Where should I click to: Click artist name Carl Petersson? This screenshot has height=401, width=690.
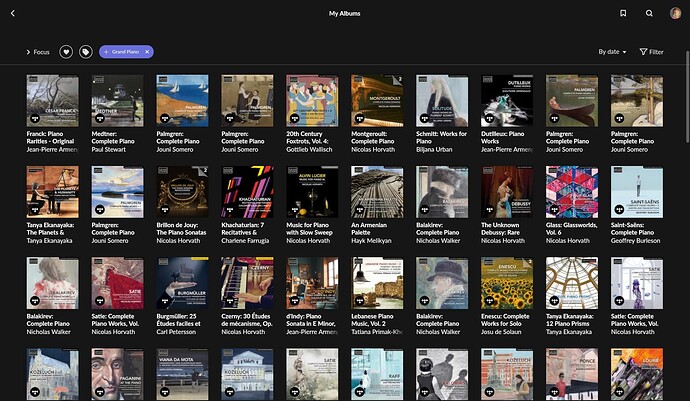176,332
